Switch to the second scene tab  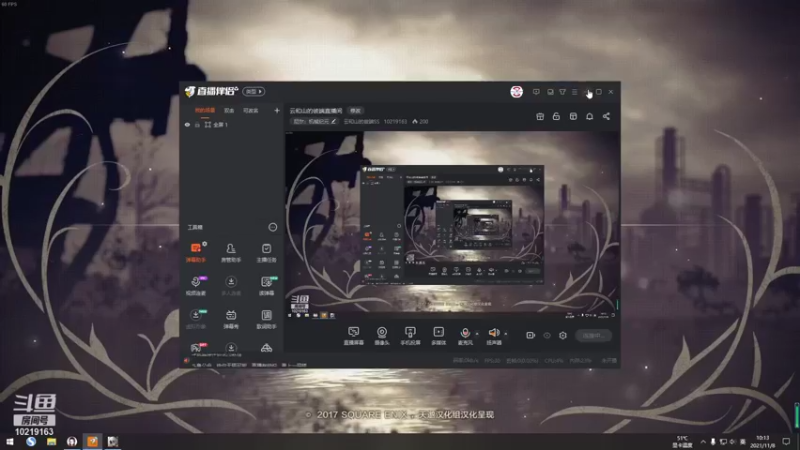[229, 110]
